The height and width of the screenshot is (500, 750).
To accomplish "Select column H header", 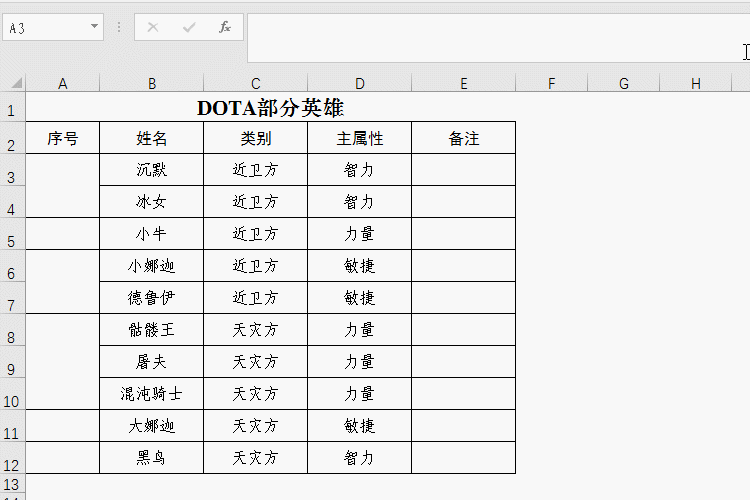I will [696, 84].
